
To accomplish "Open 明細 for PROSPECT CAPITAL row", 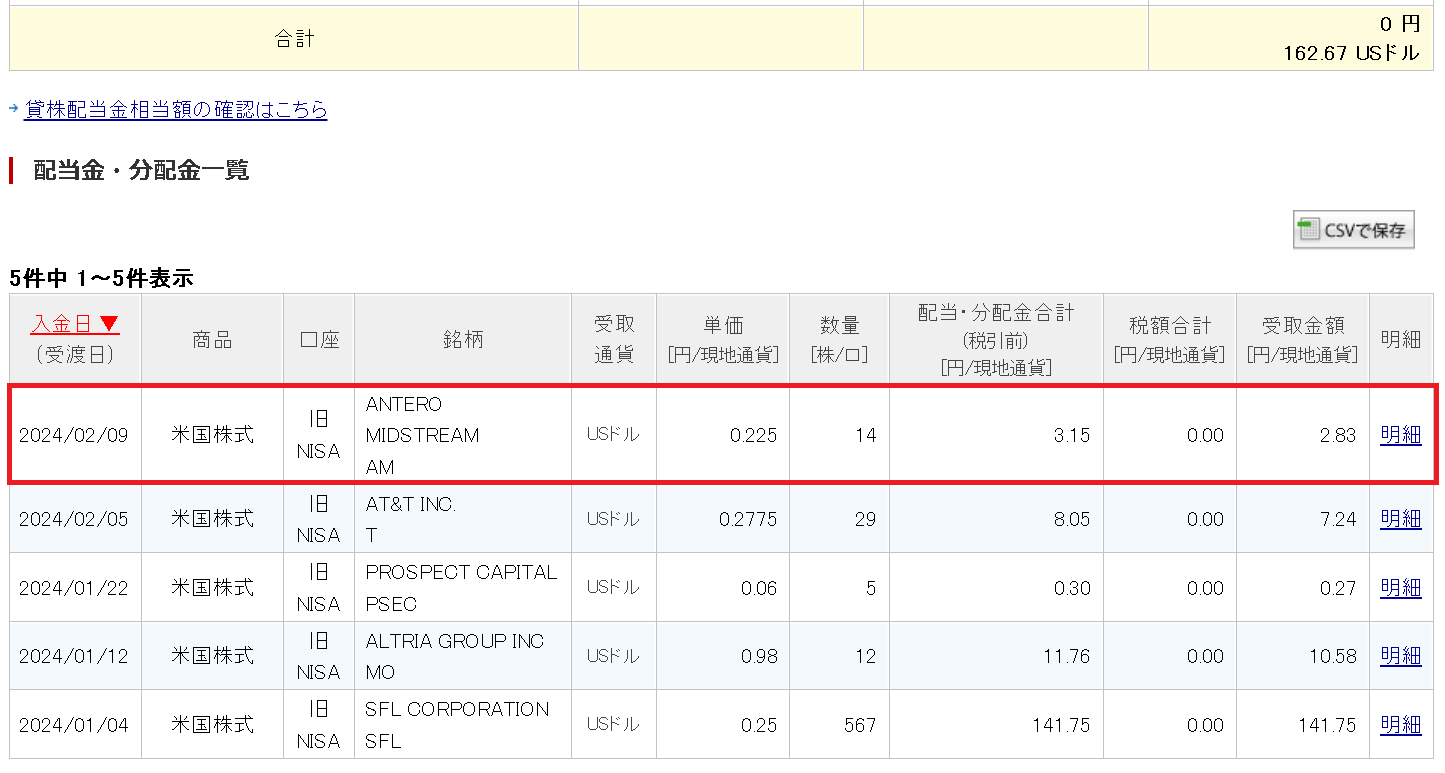I will click(1400, 588).
